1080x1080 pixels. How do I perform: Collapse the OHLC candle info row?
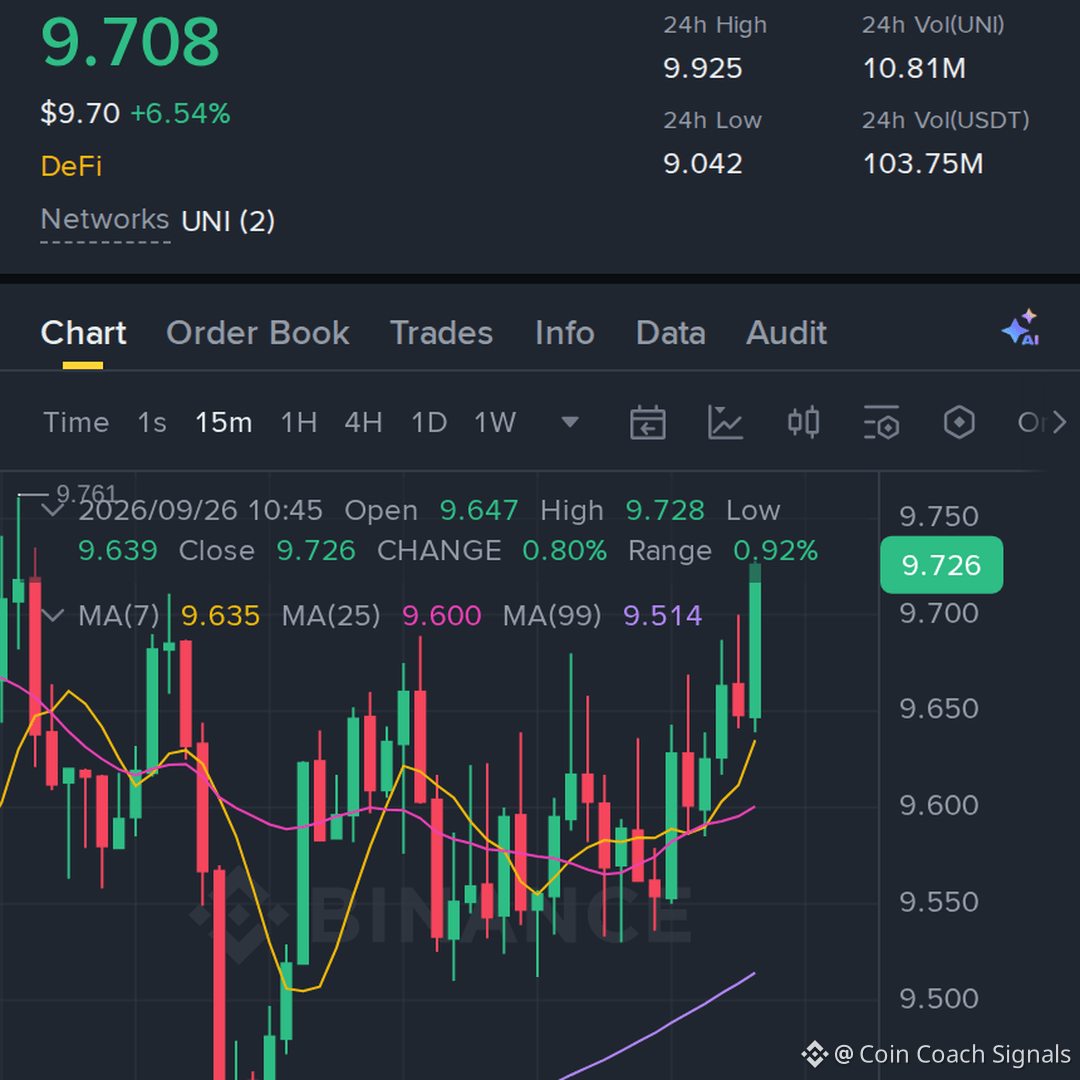coord(53,510)
